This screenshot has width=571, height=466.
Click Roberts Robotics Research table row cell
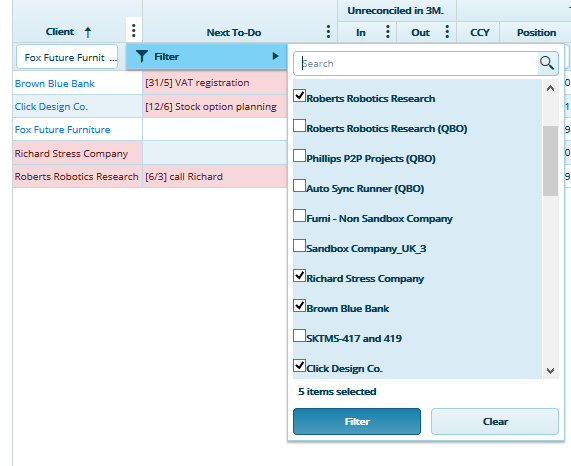[x=78, y=177]
